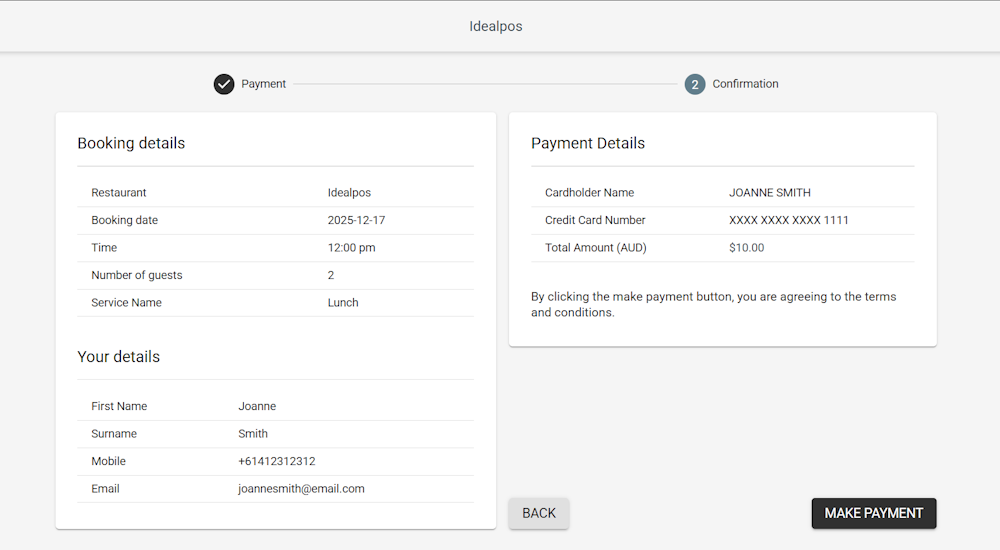This screenshot has width=1000, height=550.
Task: Click the Restaurant value Idealpos in the table
Action: pyautogui.click(x=349, y=193)
